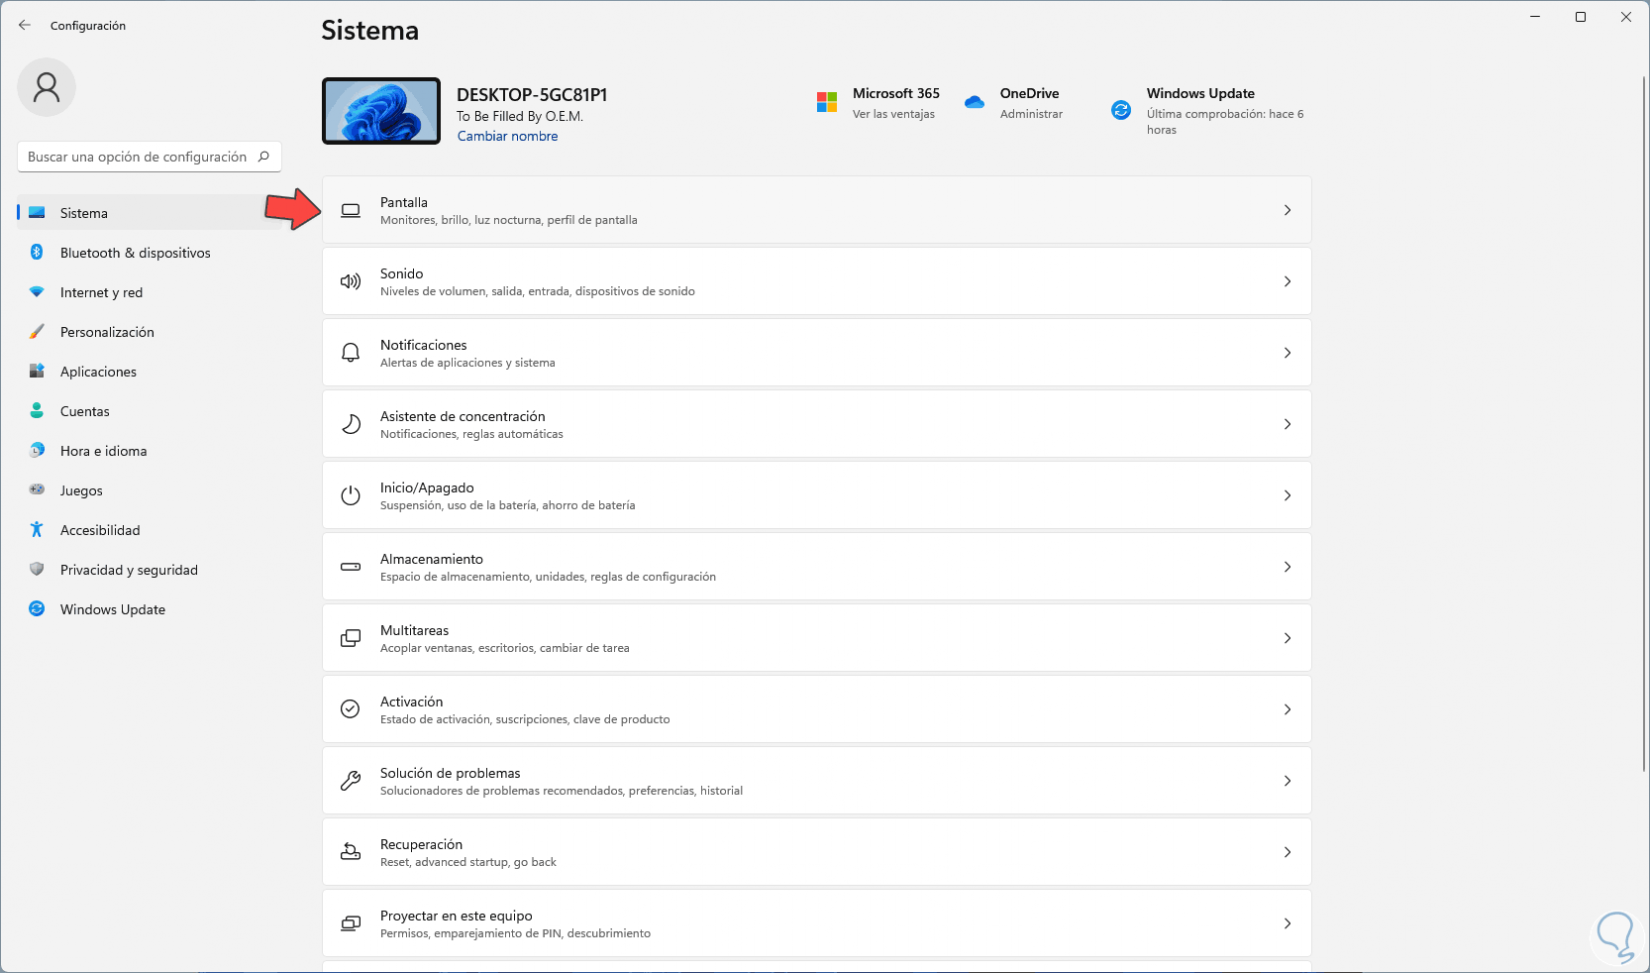Image resolution: width=1650 pixels, height=973 pixels.
Task: Click the Inicio/Apagado power icon
Action: (x=350, y=496)
